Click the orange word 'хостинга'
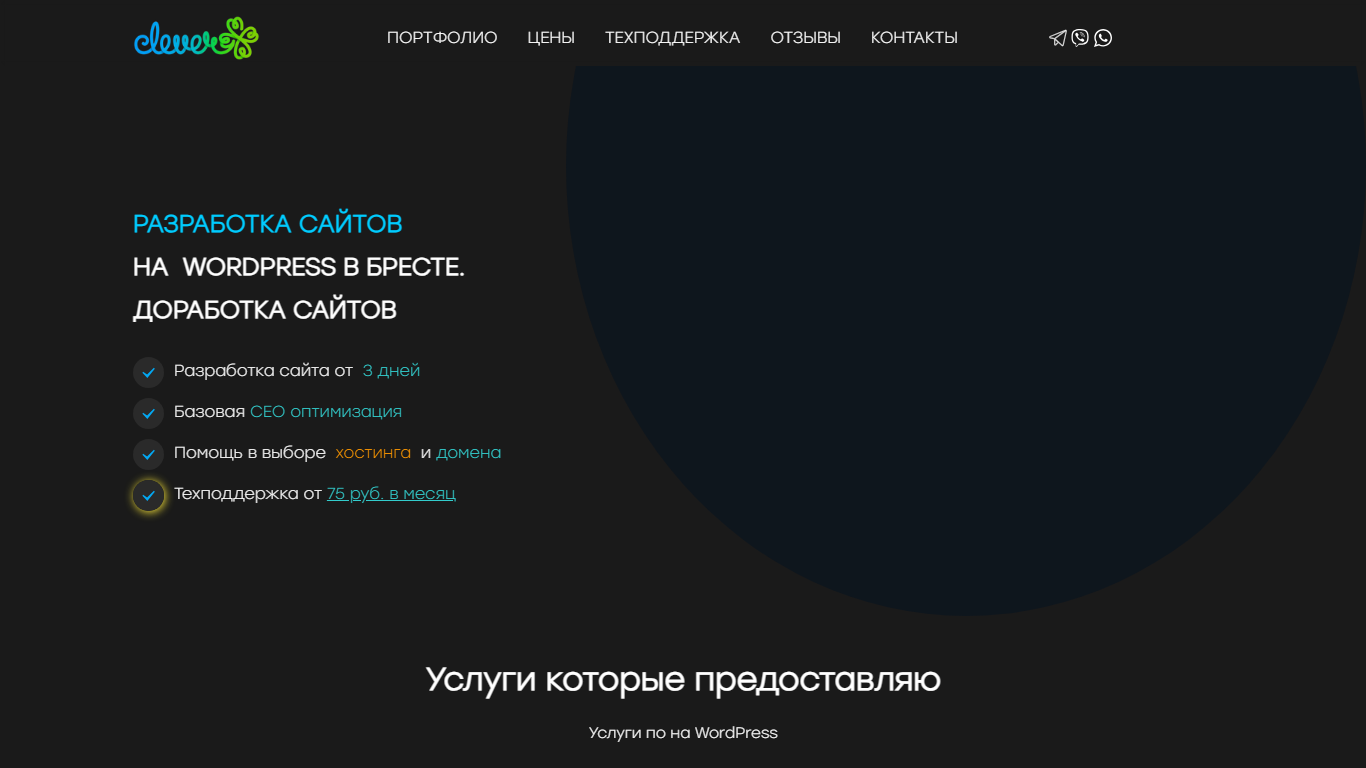 click(373, 453)
